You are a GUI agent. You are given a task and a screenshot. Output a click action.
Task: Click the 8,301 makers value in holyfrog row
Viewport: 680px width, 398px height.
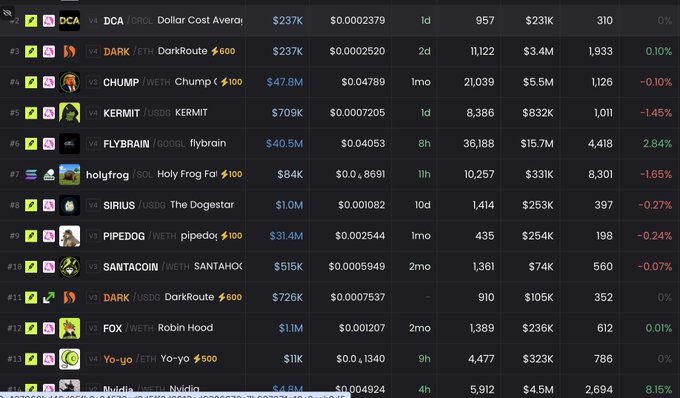pos(600,175)
